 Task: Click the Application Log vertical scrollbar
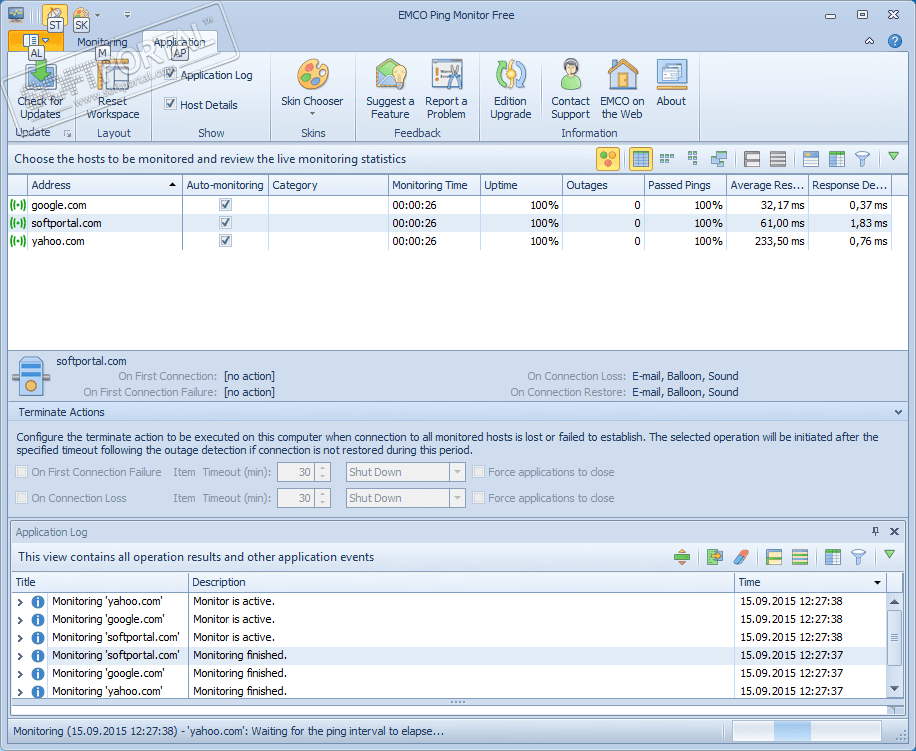tap(895, 640)
